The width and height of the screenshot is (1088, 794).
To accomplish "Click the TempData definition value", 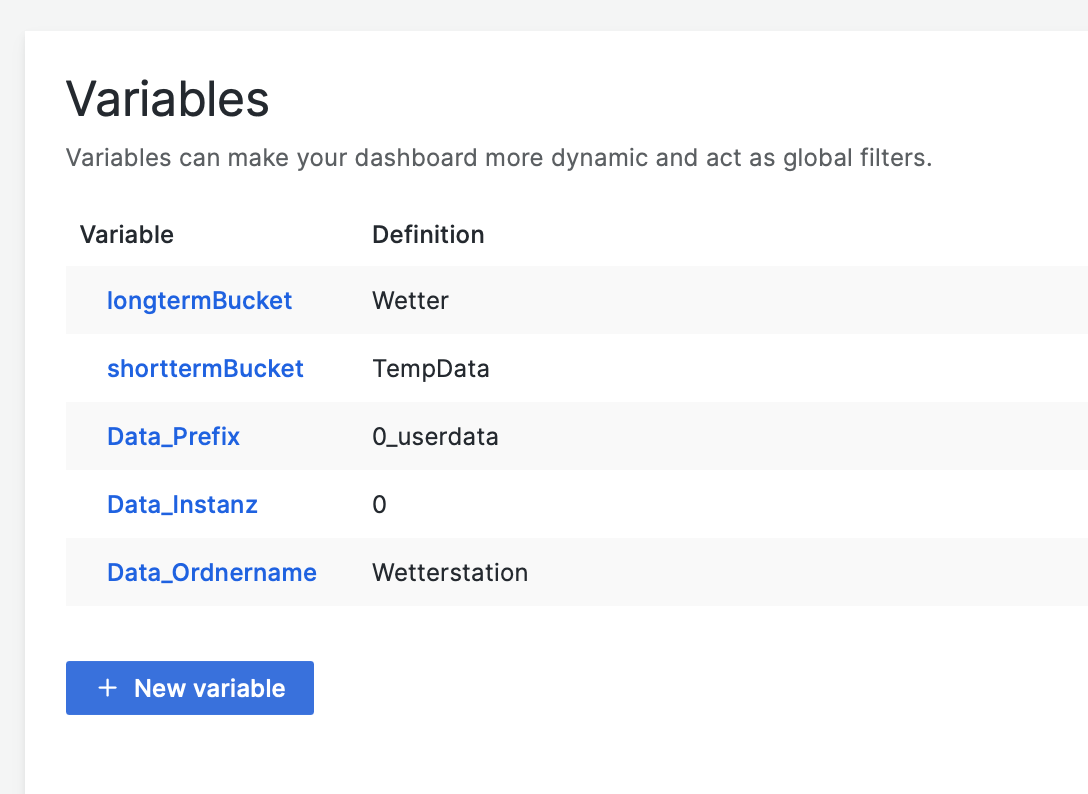I will [431, 368].
